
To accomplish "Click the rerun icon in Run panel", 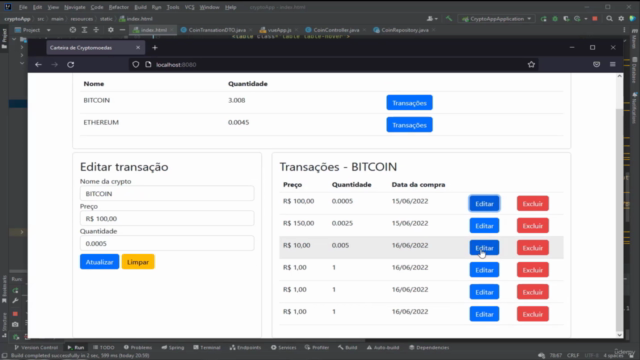I will pos(15,291).
